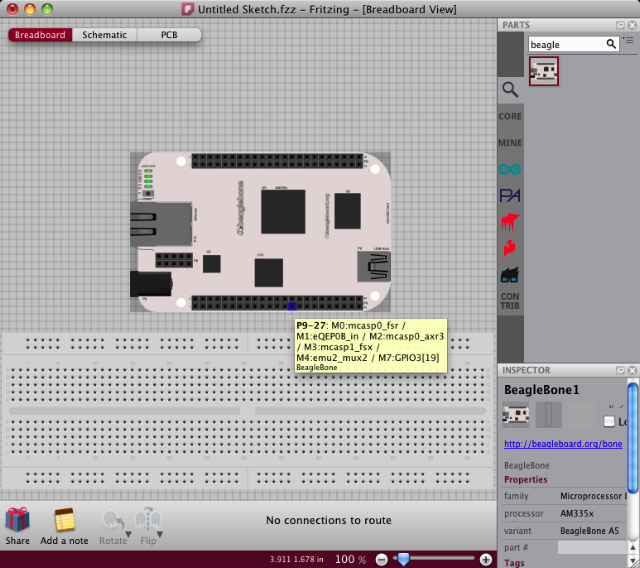Open the factory-with-glasses parts bin
This screenshot has height=568, width=640.
(510, 275)
